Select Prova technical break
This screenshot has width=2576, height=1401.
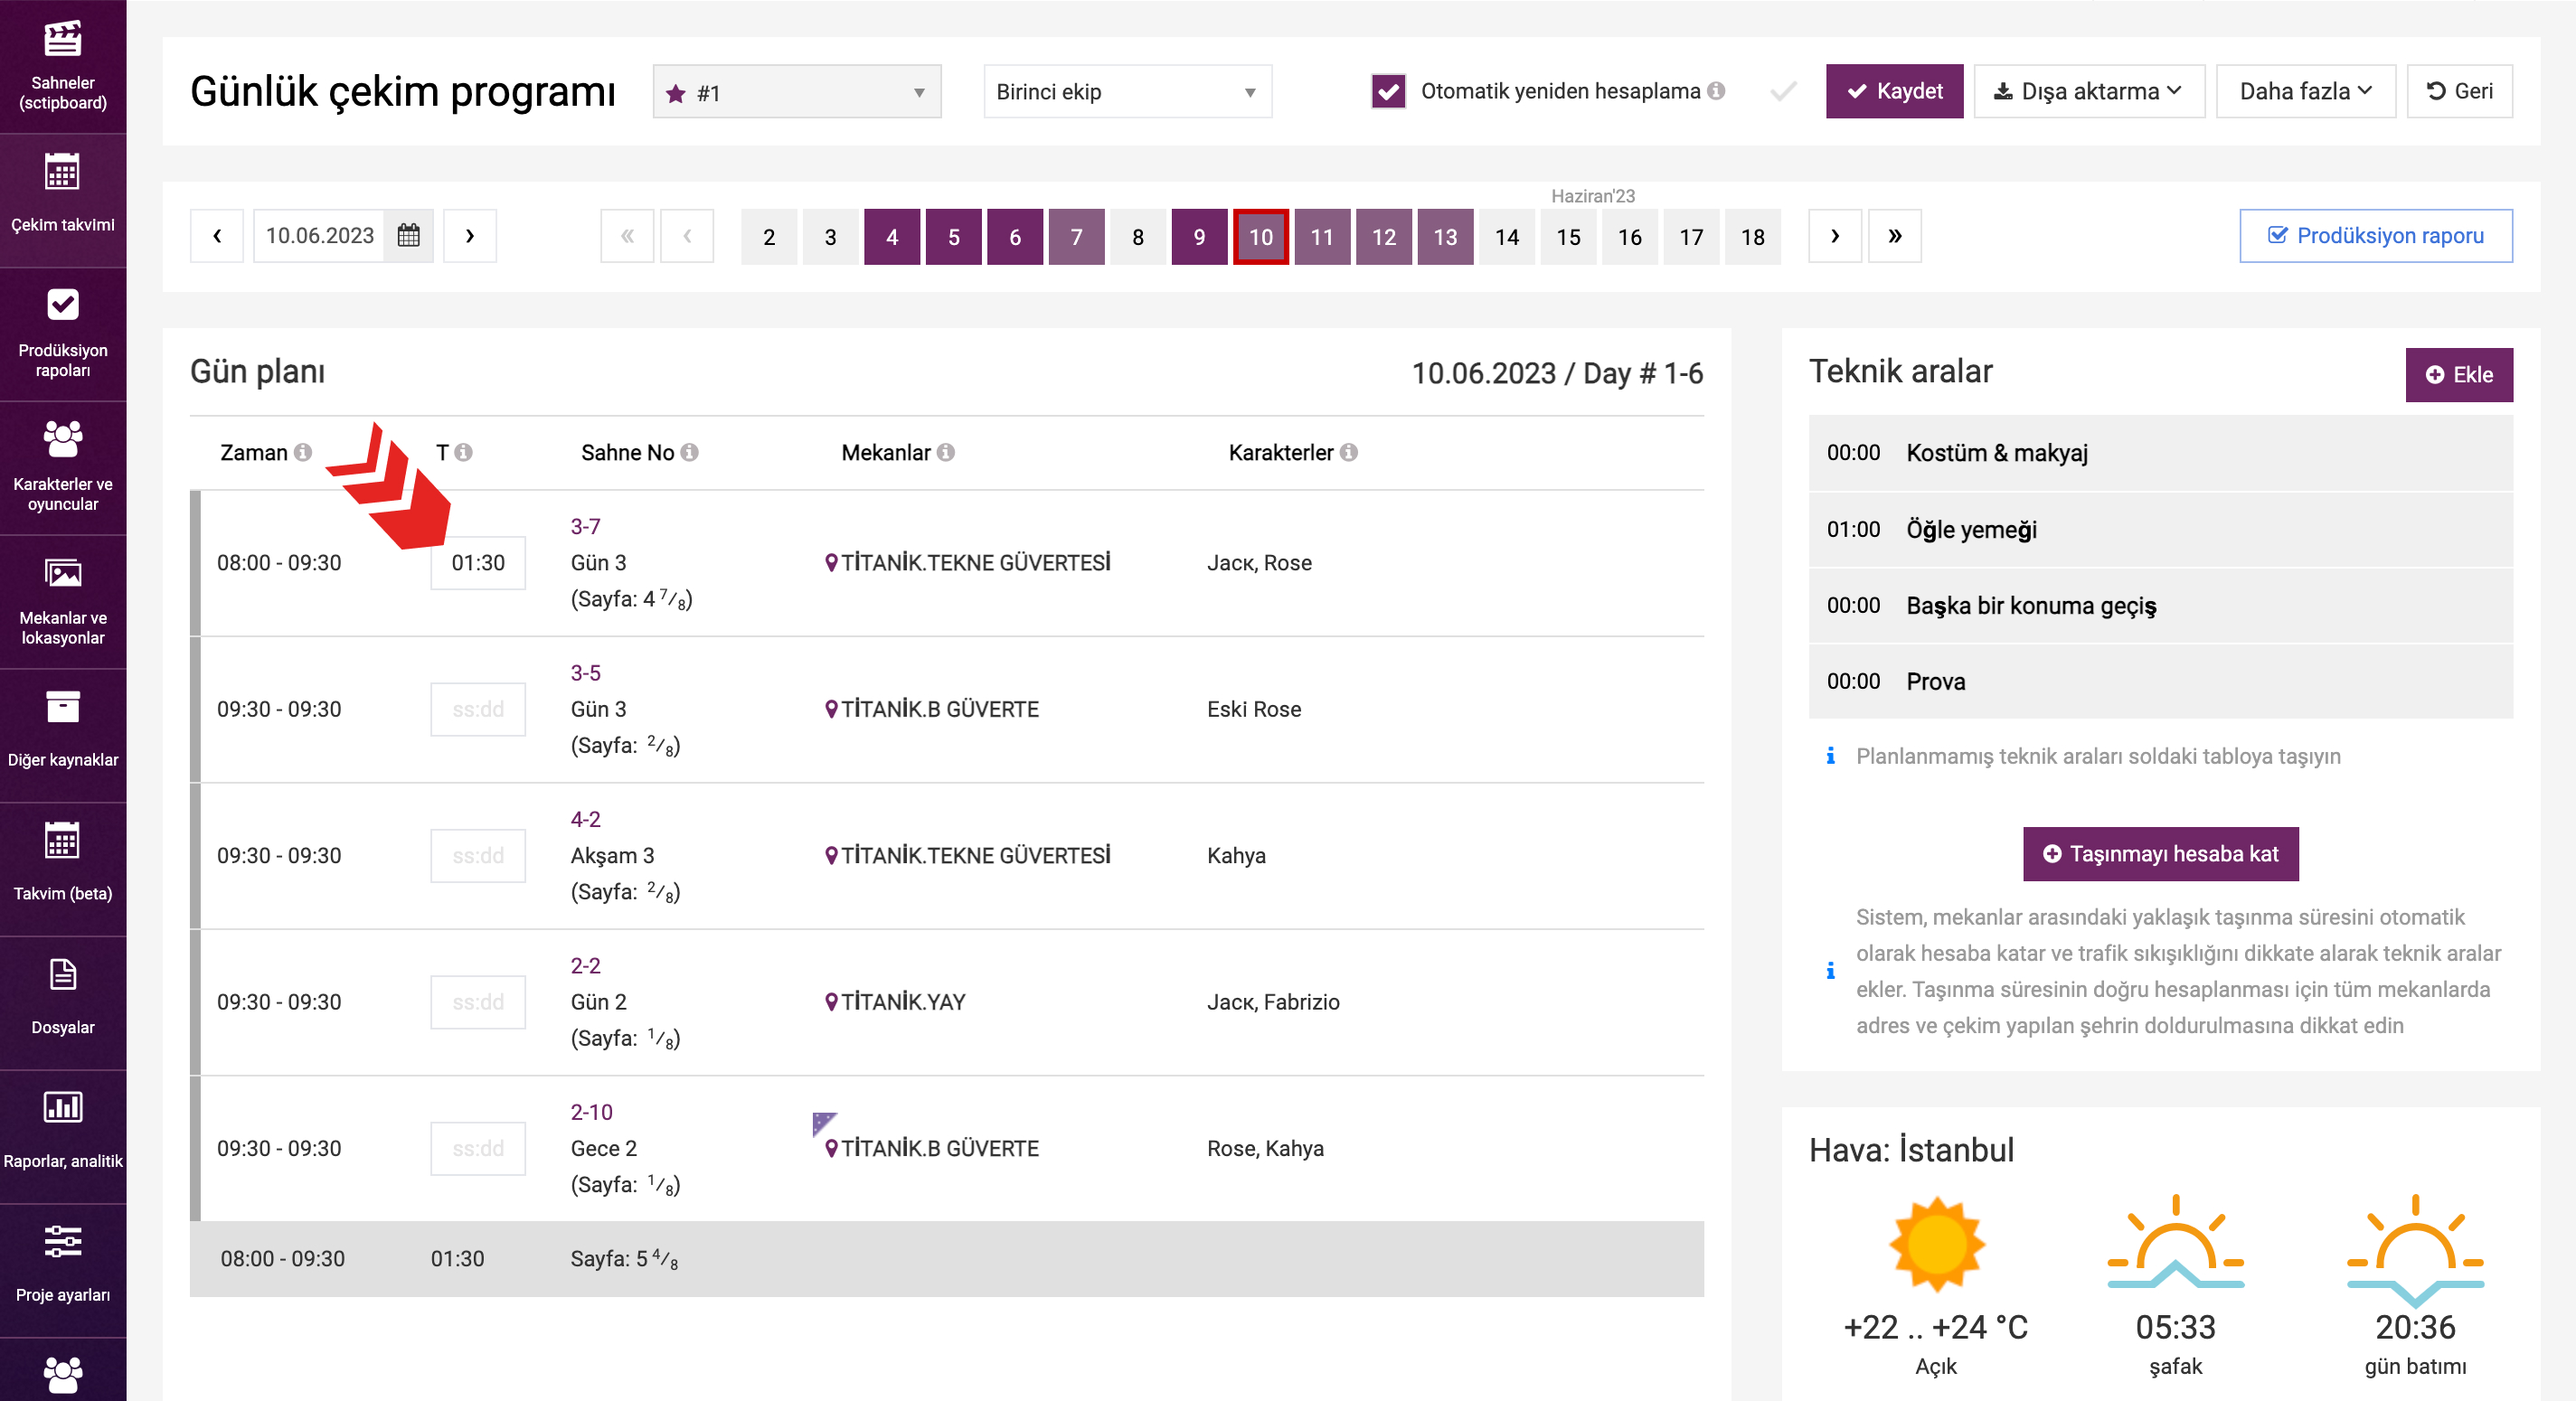2160,682
